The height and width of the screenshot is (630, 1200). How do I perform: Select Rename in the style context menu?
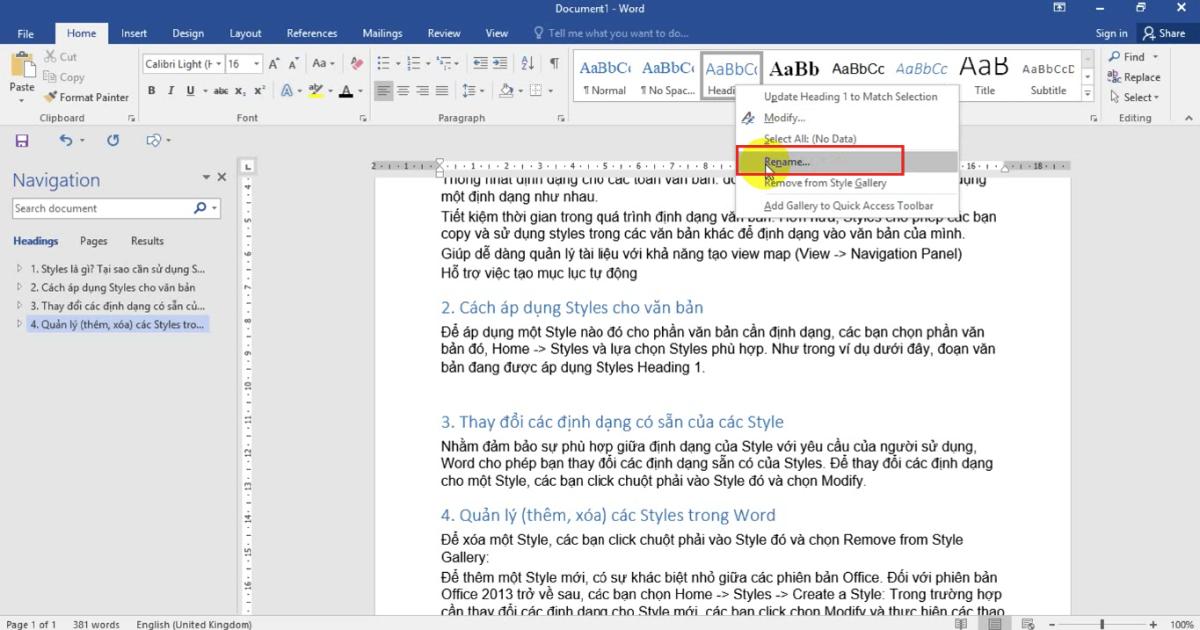(x=787, y=161)
